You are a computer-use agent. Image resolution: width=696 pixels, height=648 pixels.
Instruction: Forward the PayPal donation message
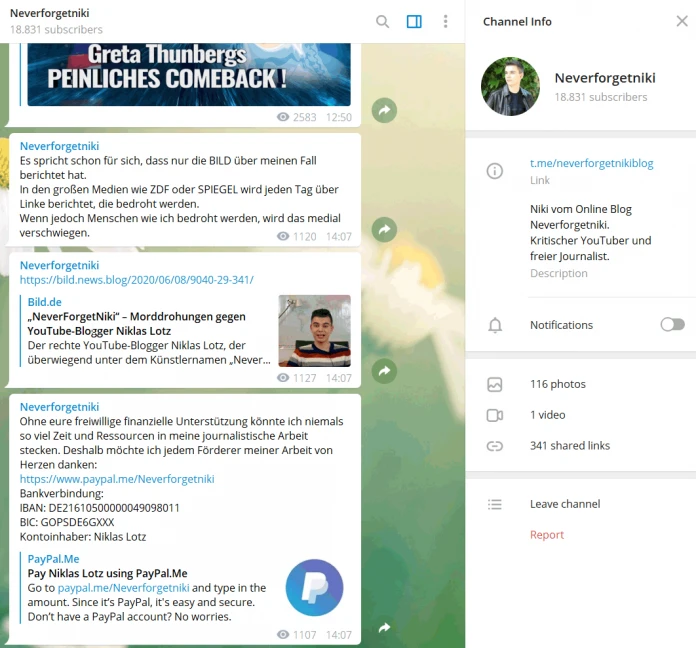384,628
